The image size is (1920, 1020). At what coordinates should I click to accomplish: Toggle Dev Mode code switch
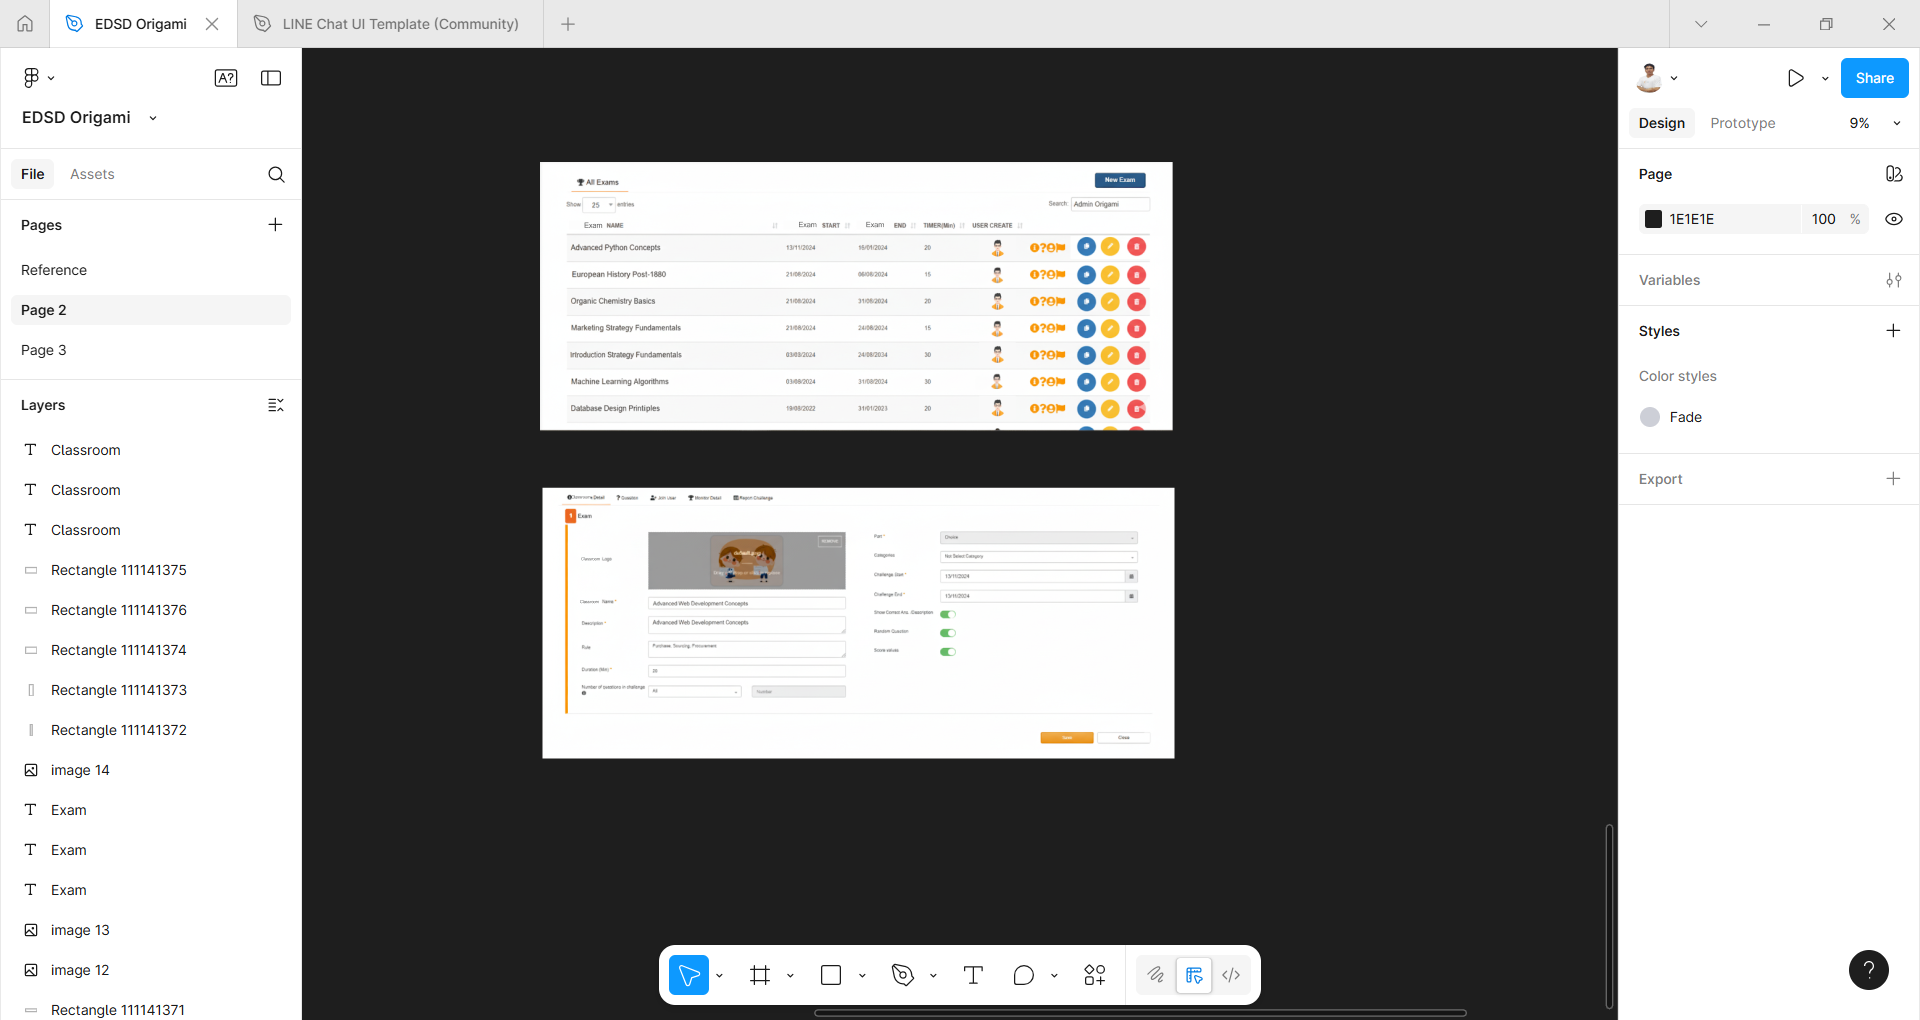tap(1231, 975)
